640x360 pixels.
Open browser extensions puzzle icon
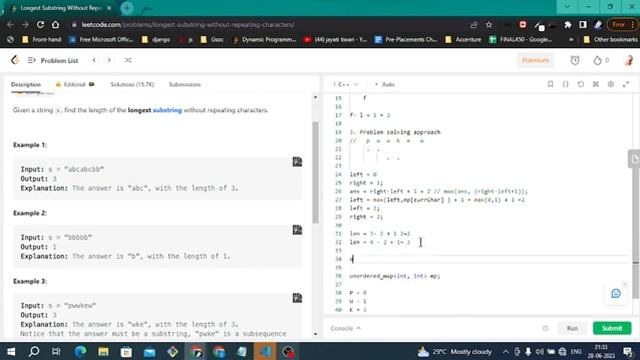pyautogui.click(x=568, y=24)
